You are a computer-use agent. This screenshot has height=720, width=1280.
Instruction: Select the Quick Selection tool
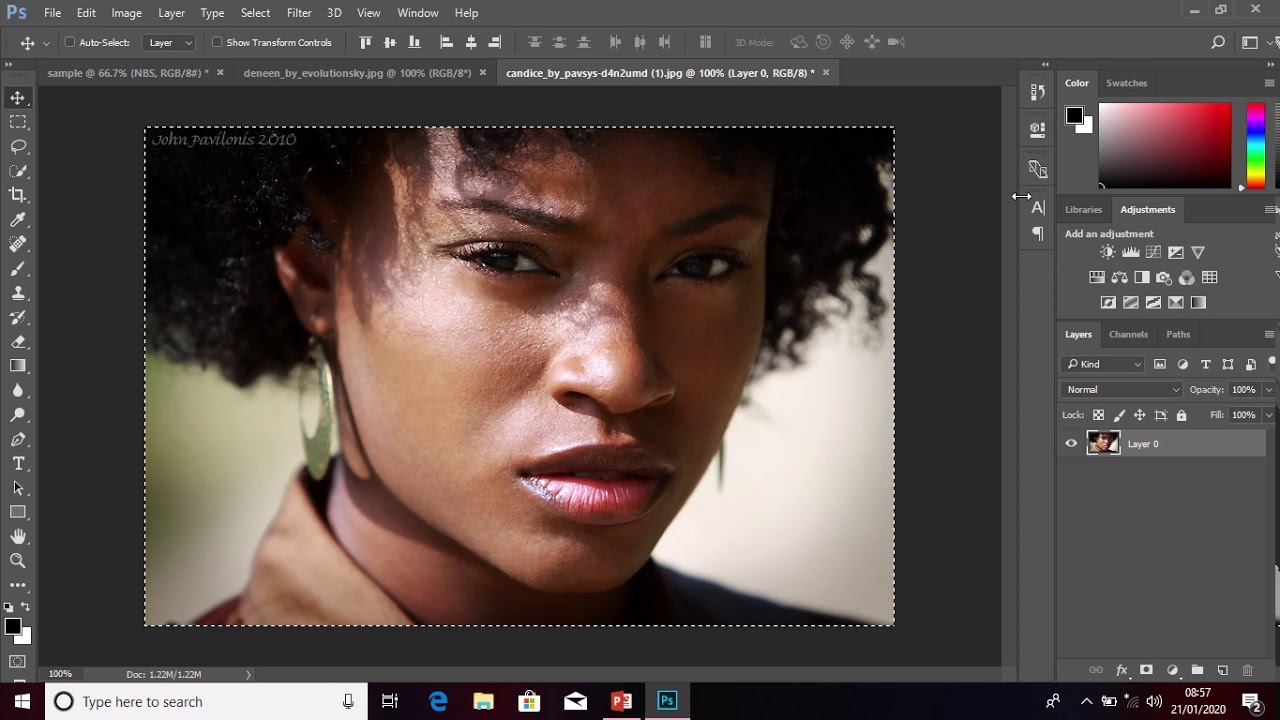18,171
